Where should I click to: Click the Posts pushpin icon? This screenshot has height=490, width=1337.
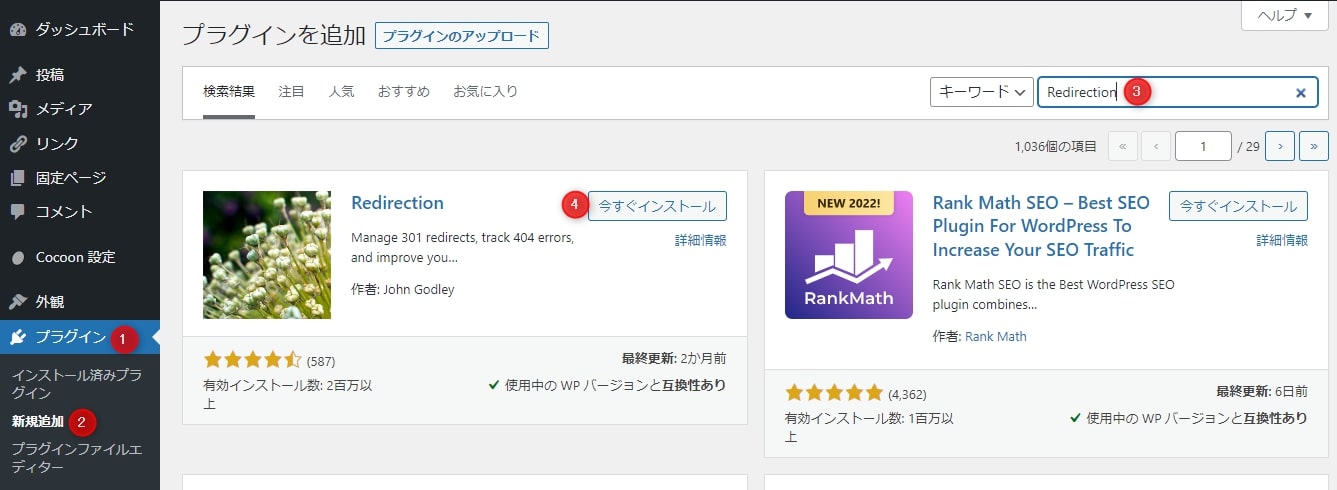[18, 75]
